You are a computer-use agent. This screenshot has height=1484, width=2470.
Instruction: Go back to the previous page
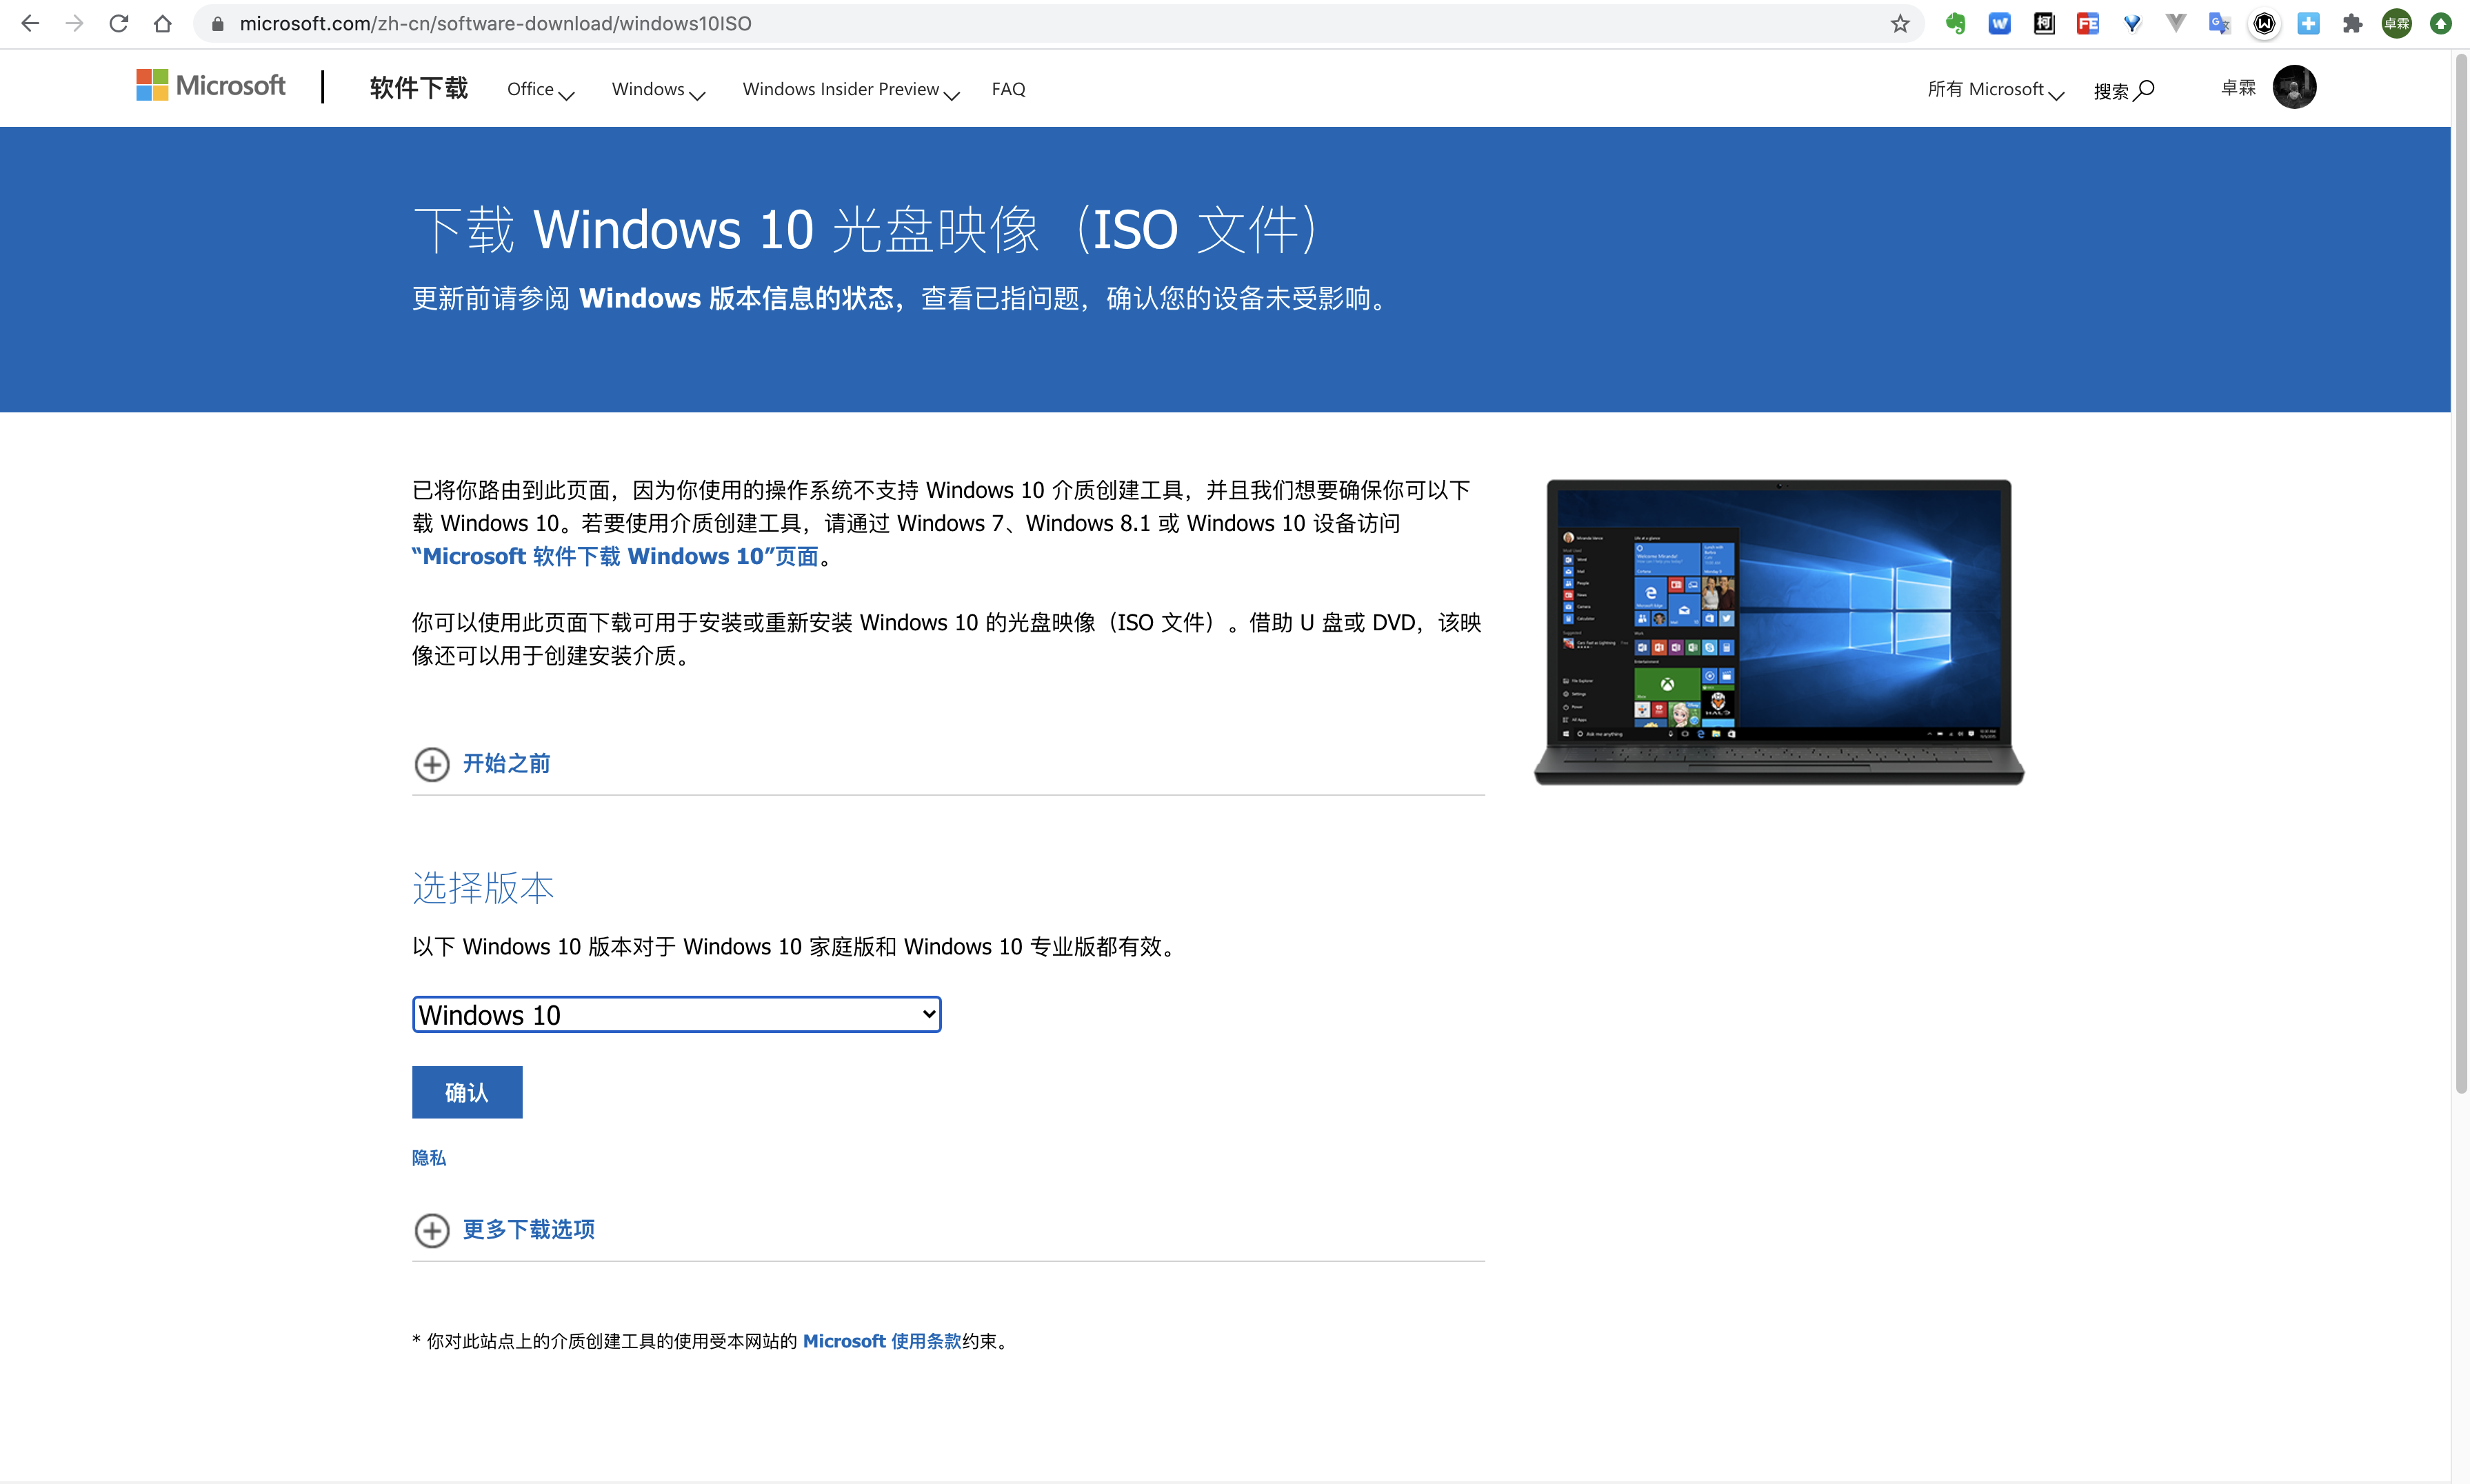[30, 23]
